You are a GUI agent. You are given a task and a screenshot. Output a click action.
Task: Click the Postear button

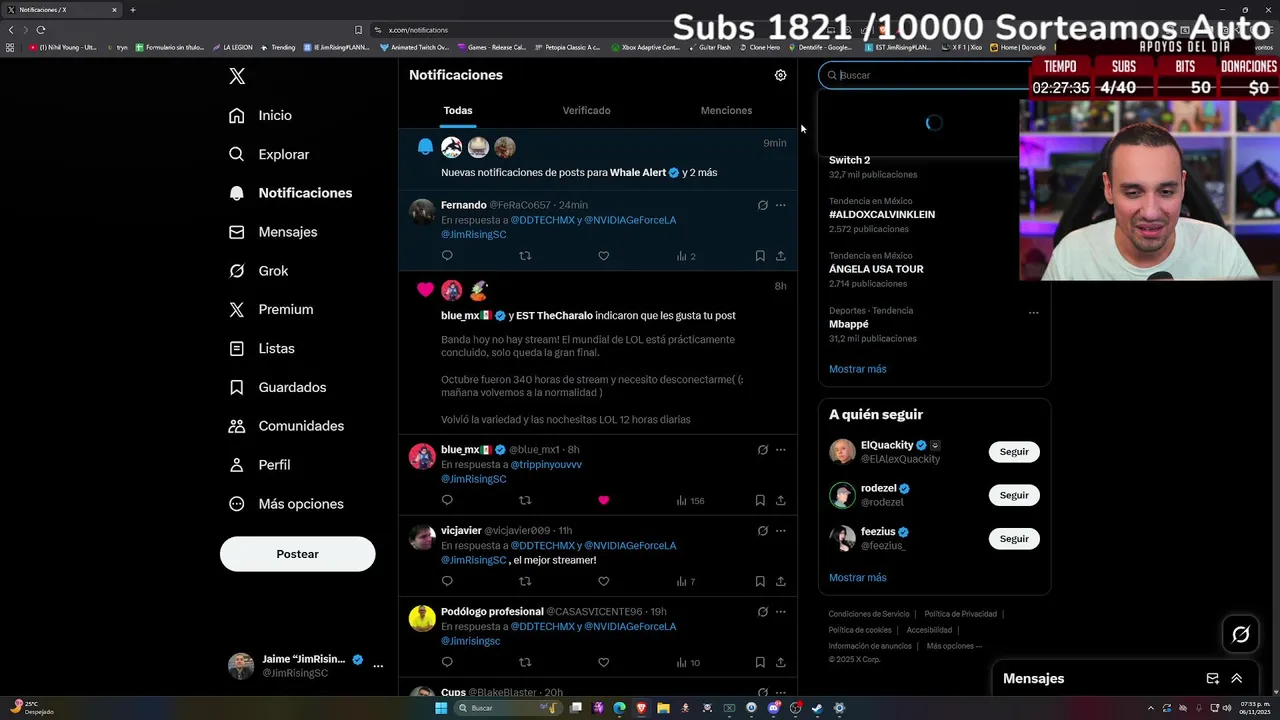(x=298, y=554)
